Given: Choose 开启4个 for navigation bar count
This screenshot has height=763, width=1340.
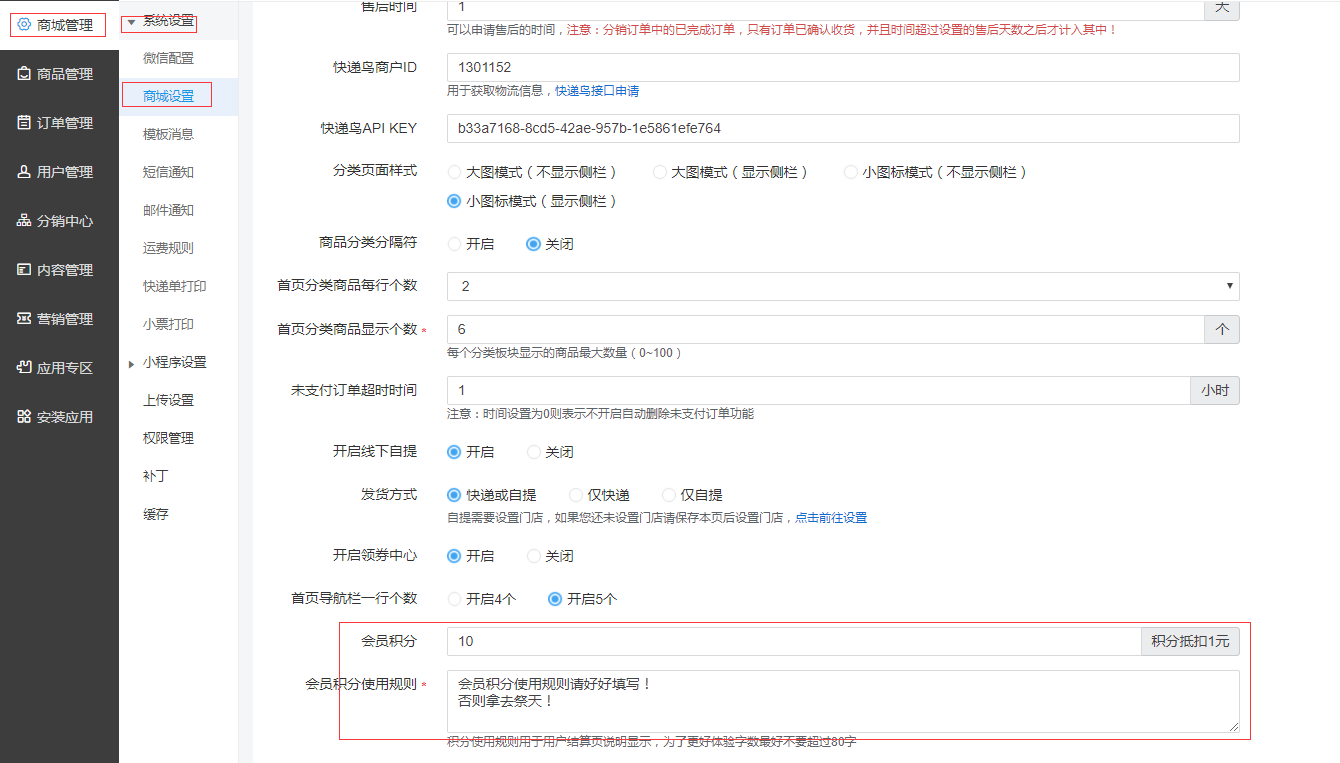Looking at the screenshot, I should pyautogui.click(x=455, y=599).
